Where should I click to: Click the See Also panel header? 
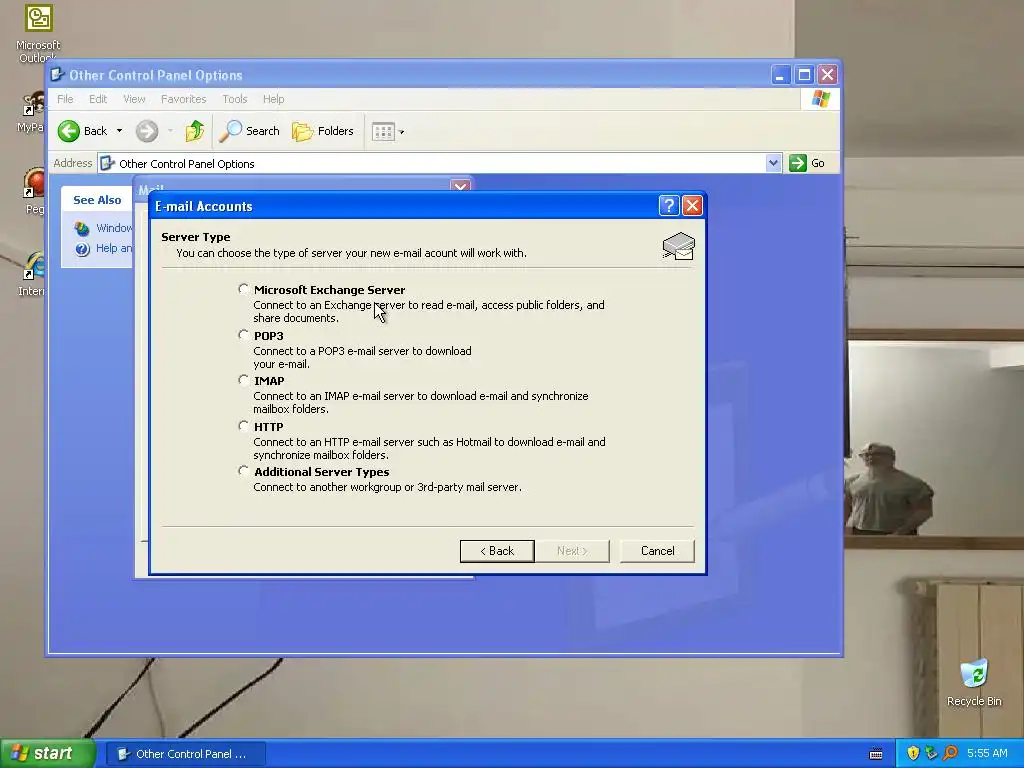97,200
